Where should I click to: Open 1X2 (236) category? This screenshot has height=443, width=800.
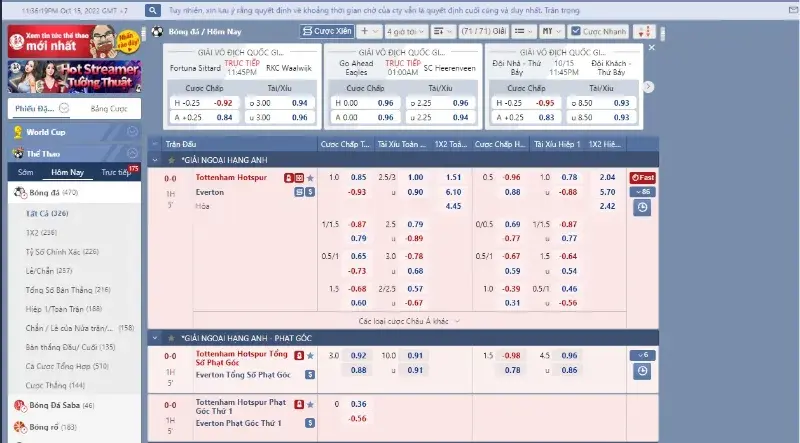click(x=41, y=232)
